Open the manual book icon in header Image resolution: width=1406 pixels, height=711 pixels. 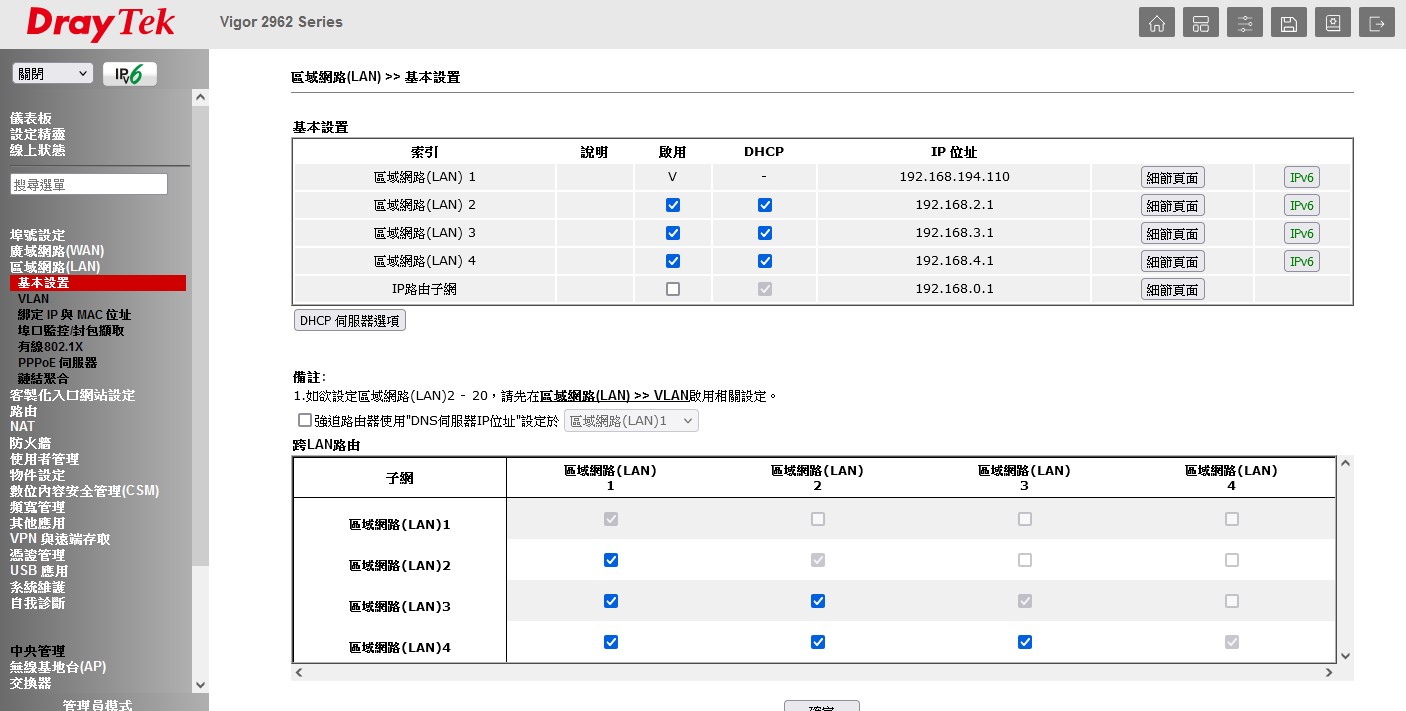point(1332,23)
